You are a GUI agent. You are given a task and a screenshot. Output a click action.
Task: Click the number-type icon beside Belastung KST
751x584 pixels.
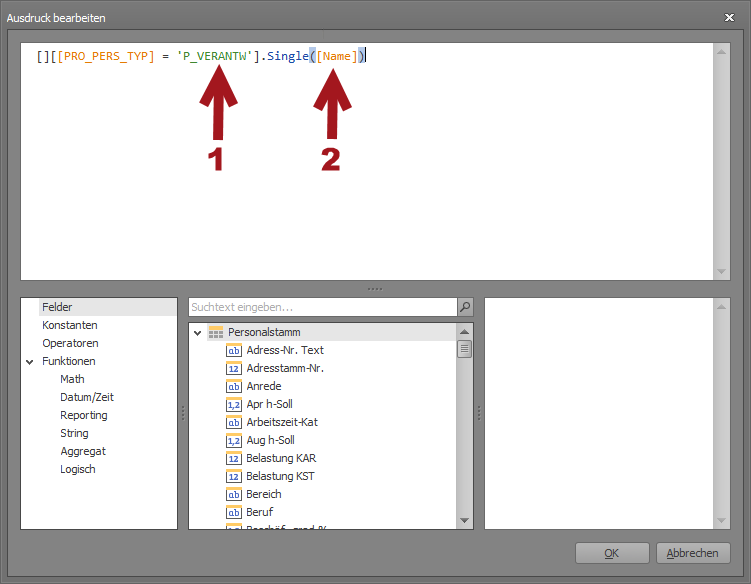click(x=234, y=476)
